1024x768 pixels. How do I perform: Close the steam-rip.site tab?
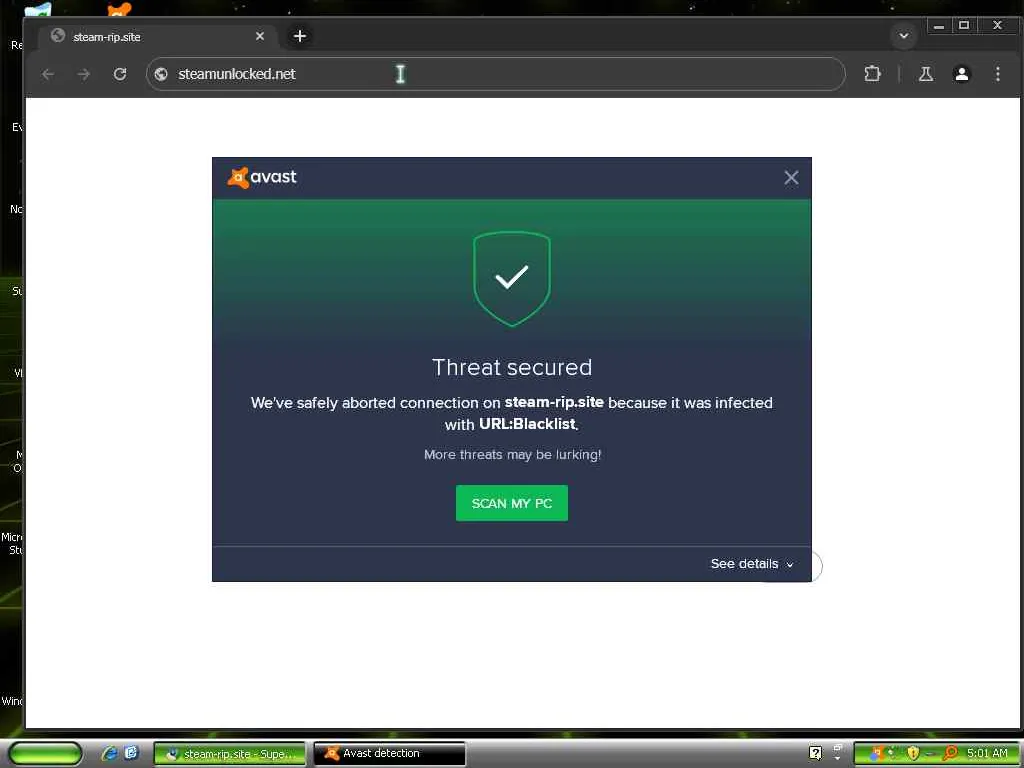[x=260, y=37]
